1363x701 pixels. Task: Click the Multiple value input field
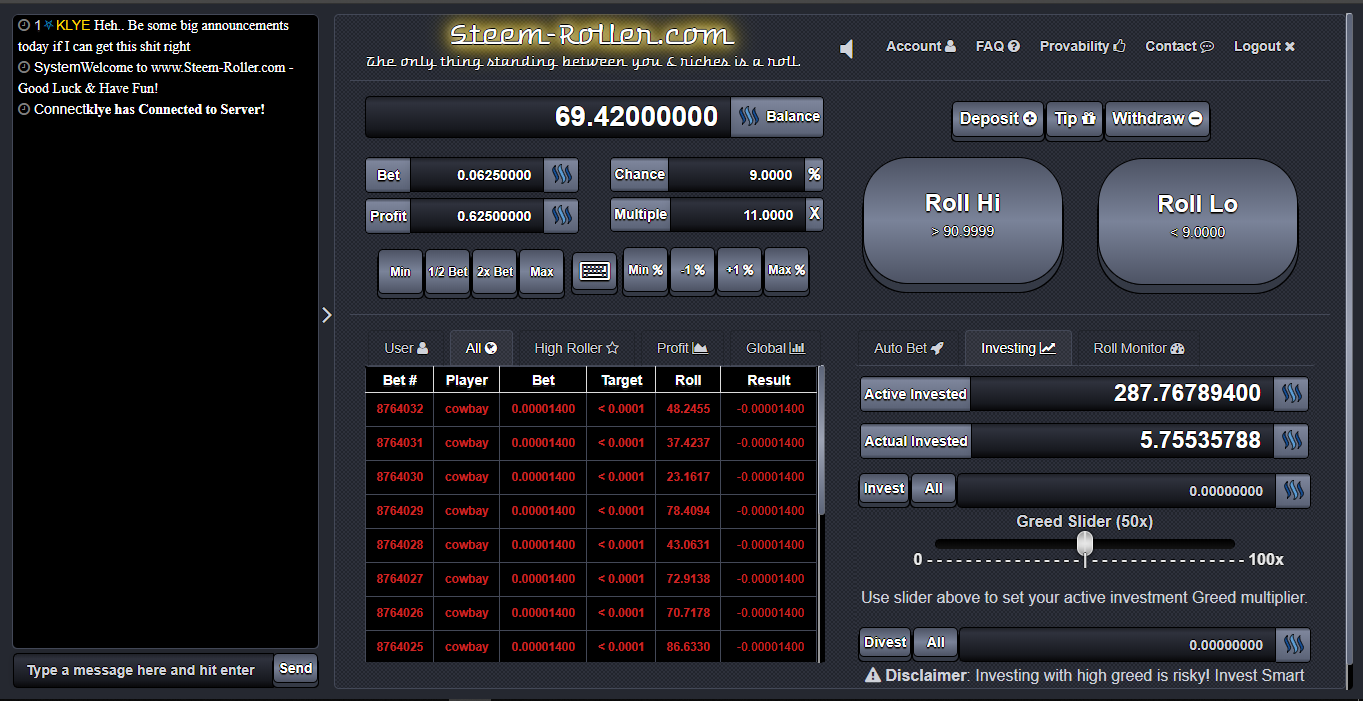tap(736, 214)
